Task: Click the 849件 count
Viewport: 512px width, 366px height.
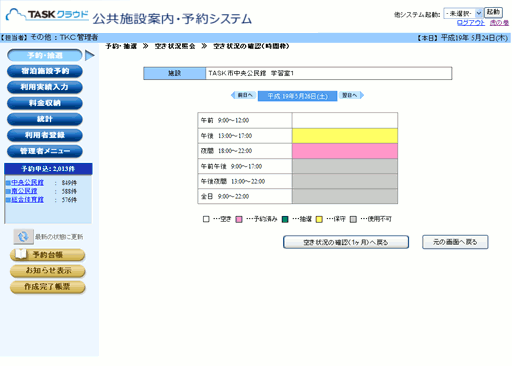Action: click(x=69, y=183)
